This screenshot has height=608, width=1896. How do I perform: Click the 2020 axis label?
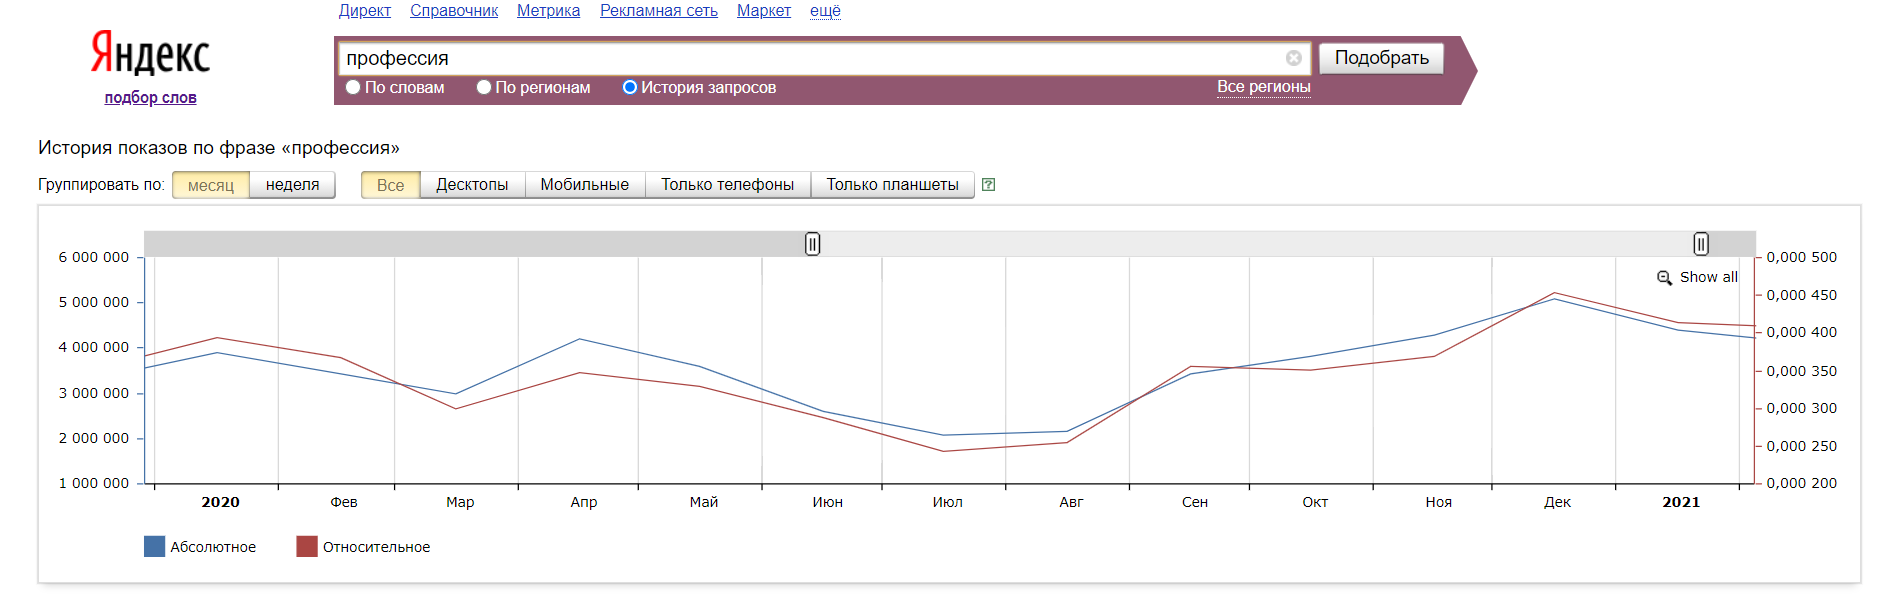click(x=220, y=502)
